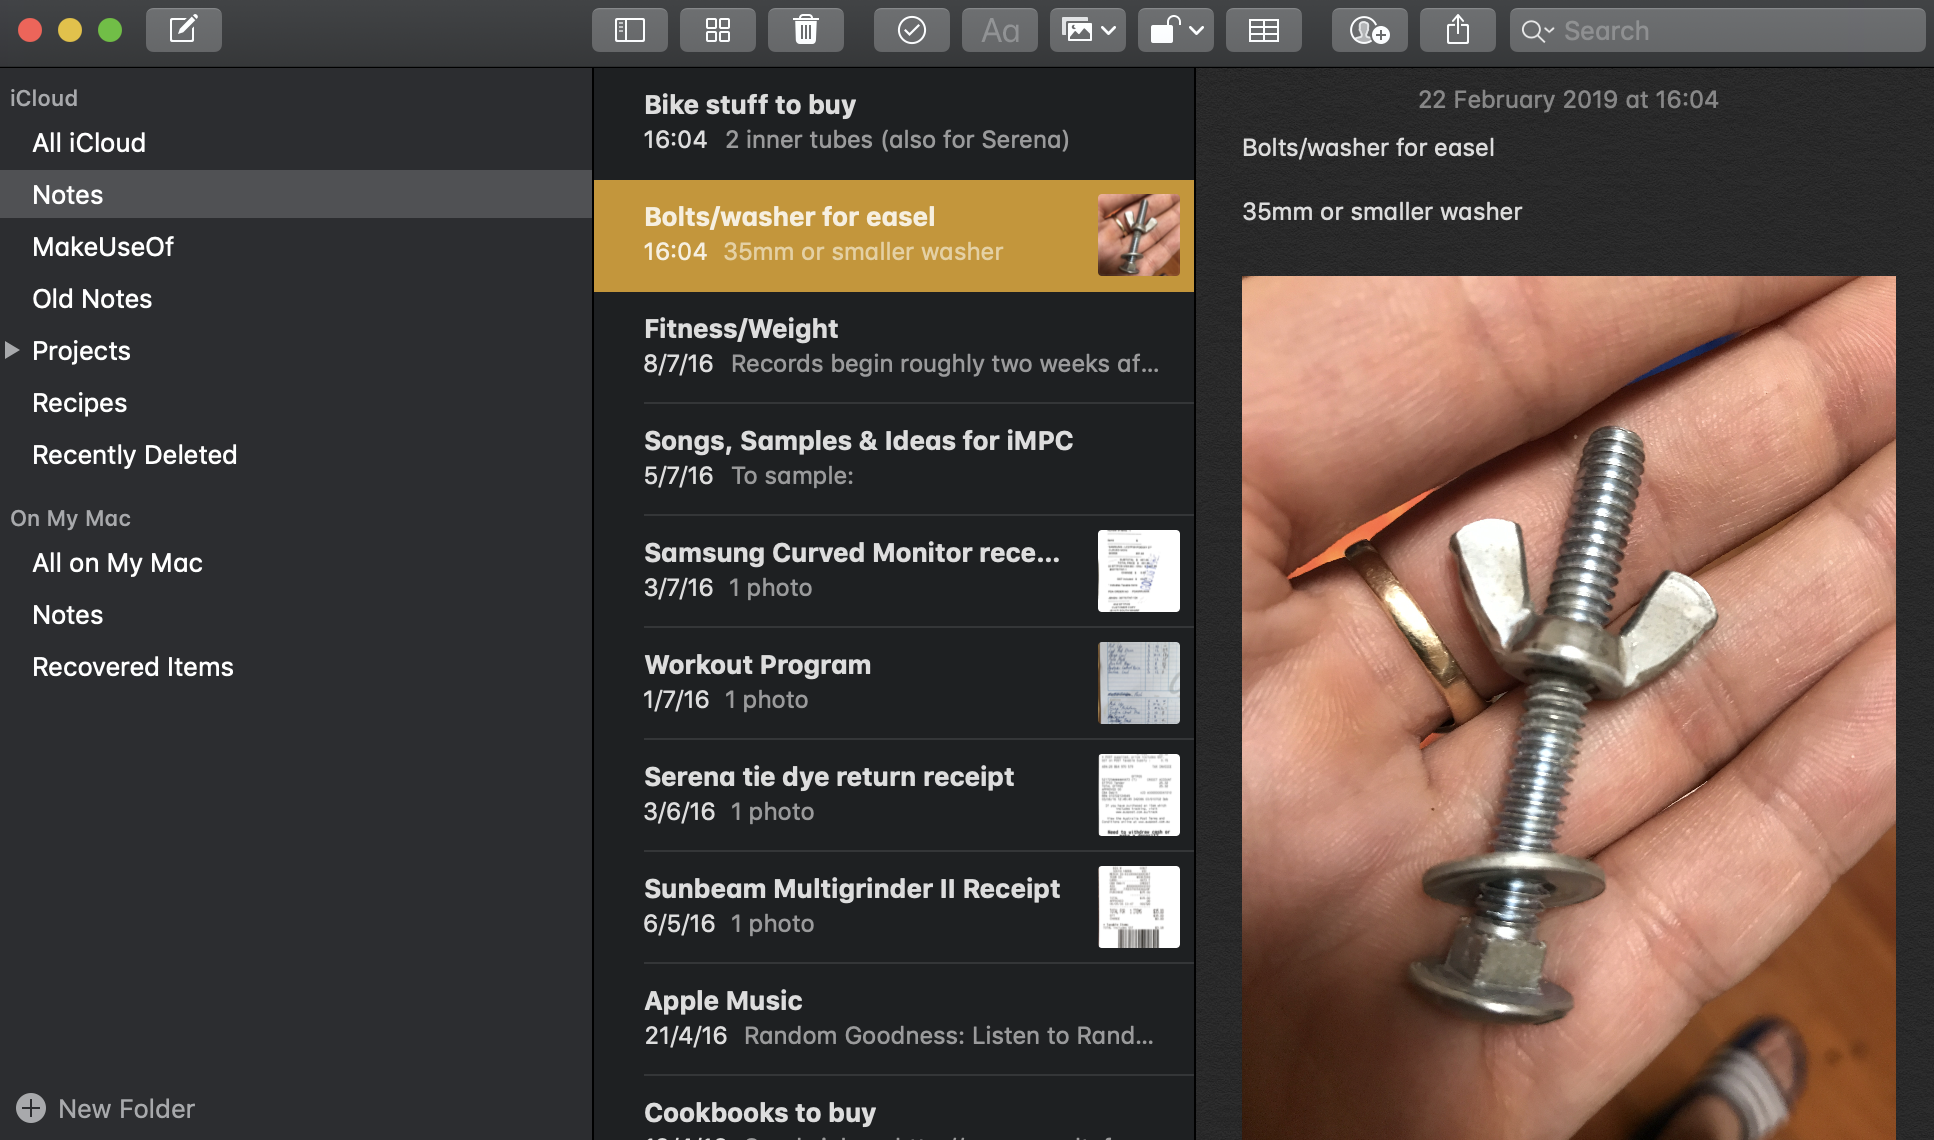The width and height of the screenshot is (1934, 1140).
Task: Open 'Bike stuff to buy' note
Action: coord(894,121)
